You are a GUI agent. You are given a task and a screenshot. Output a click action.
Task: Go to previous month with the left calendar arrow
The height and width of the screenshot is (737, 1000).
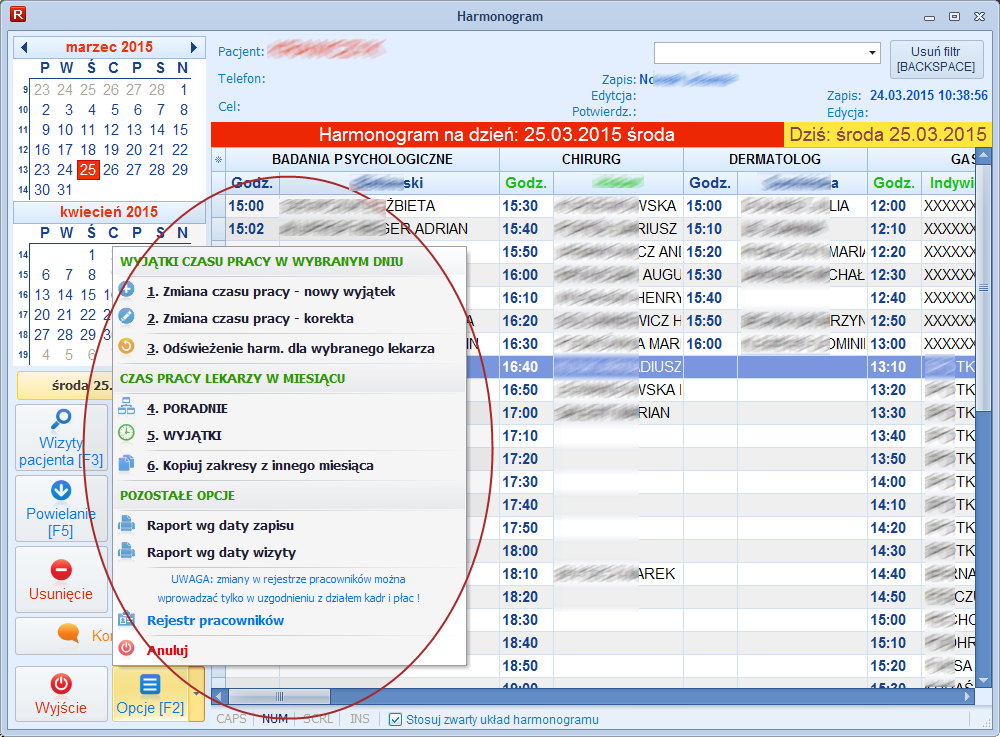coord(24,47)
